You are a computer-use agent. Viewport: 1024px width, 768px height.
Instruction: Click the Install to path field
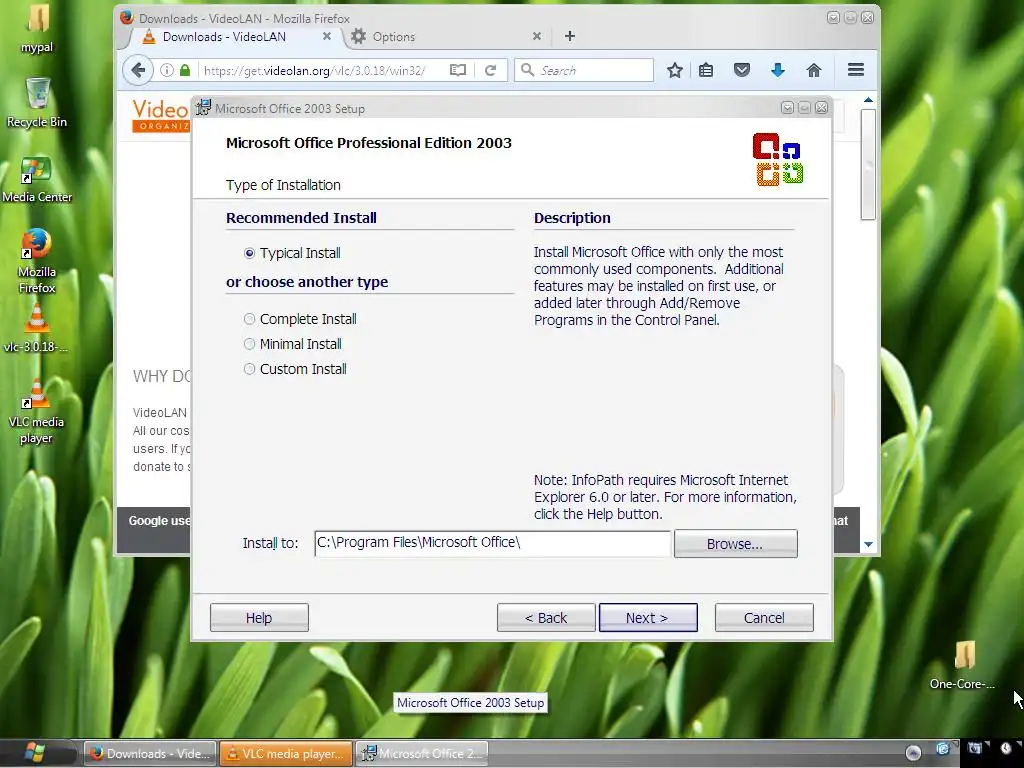click(x=492, y=543)
